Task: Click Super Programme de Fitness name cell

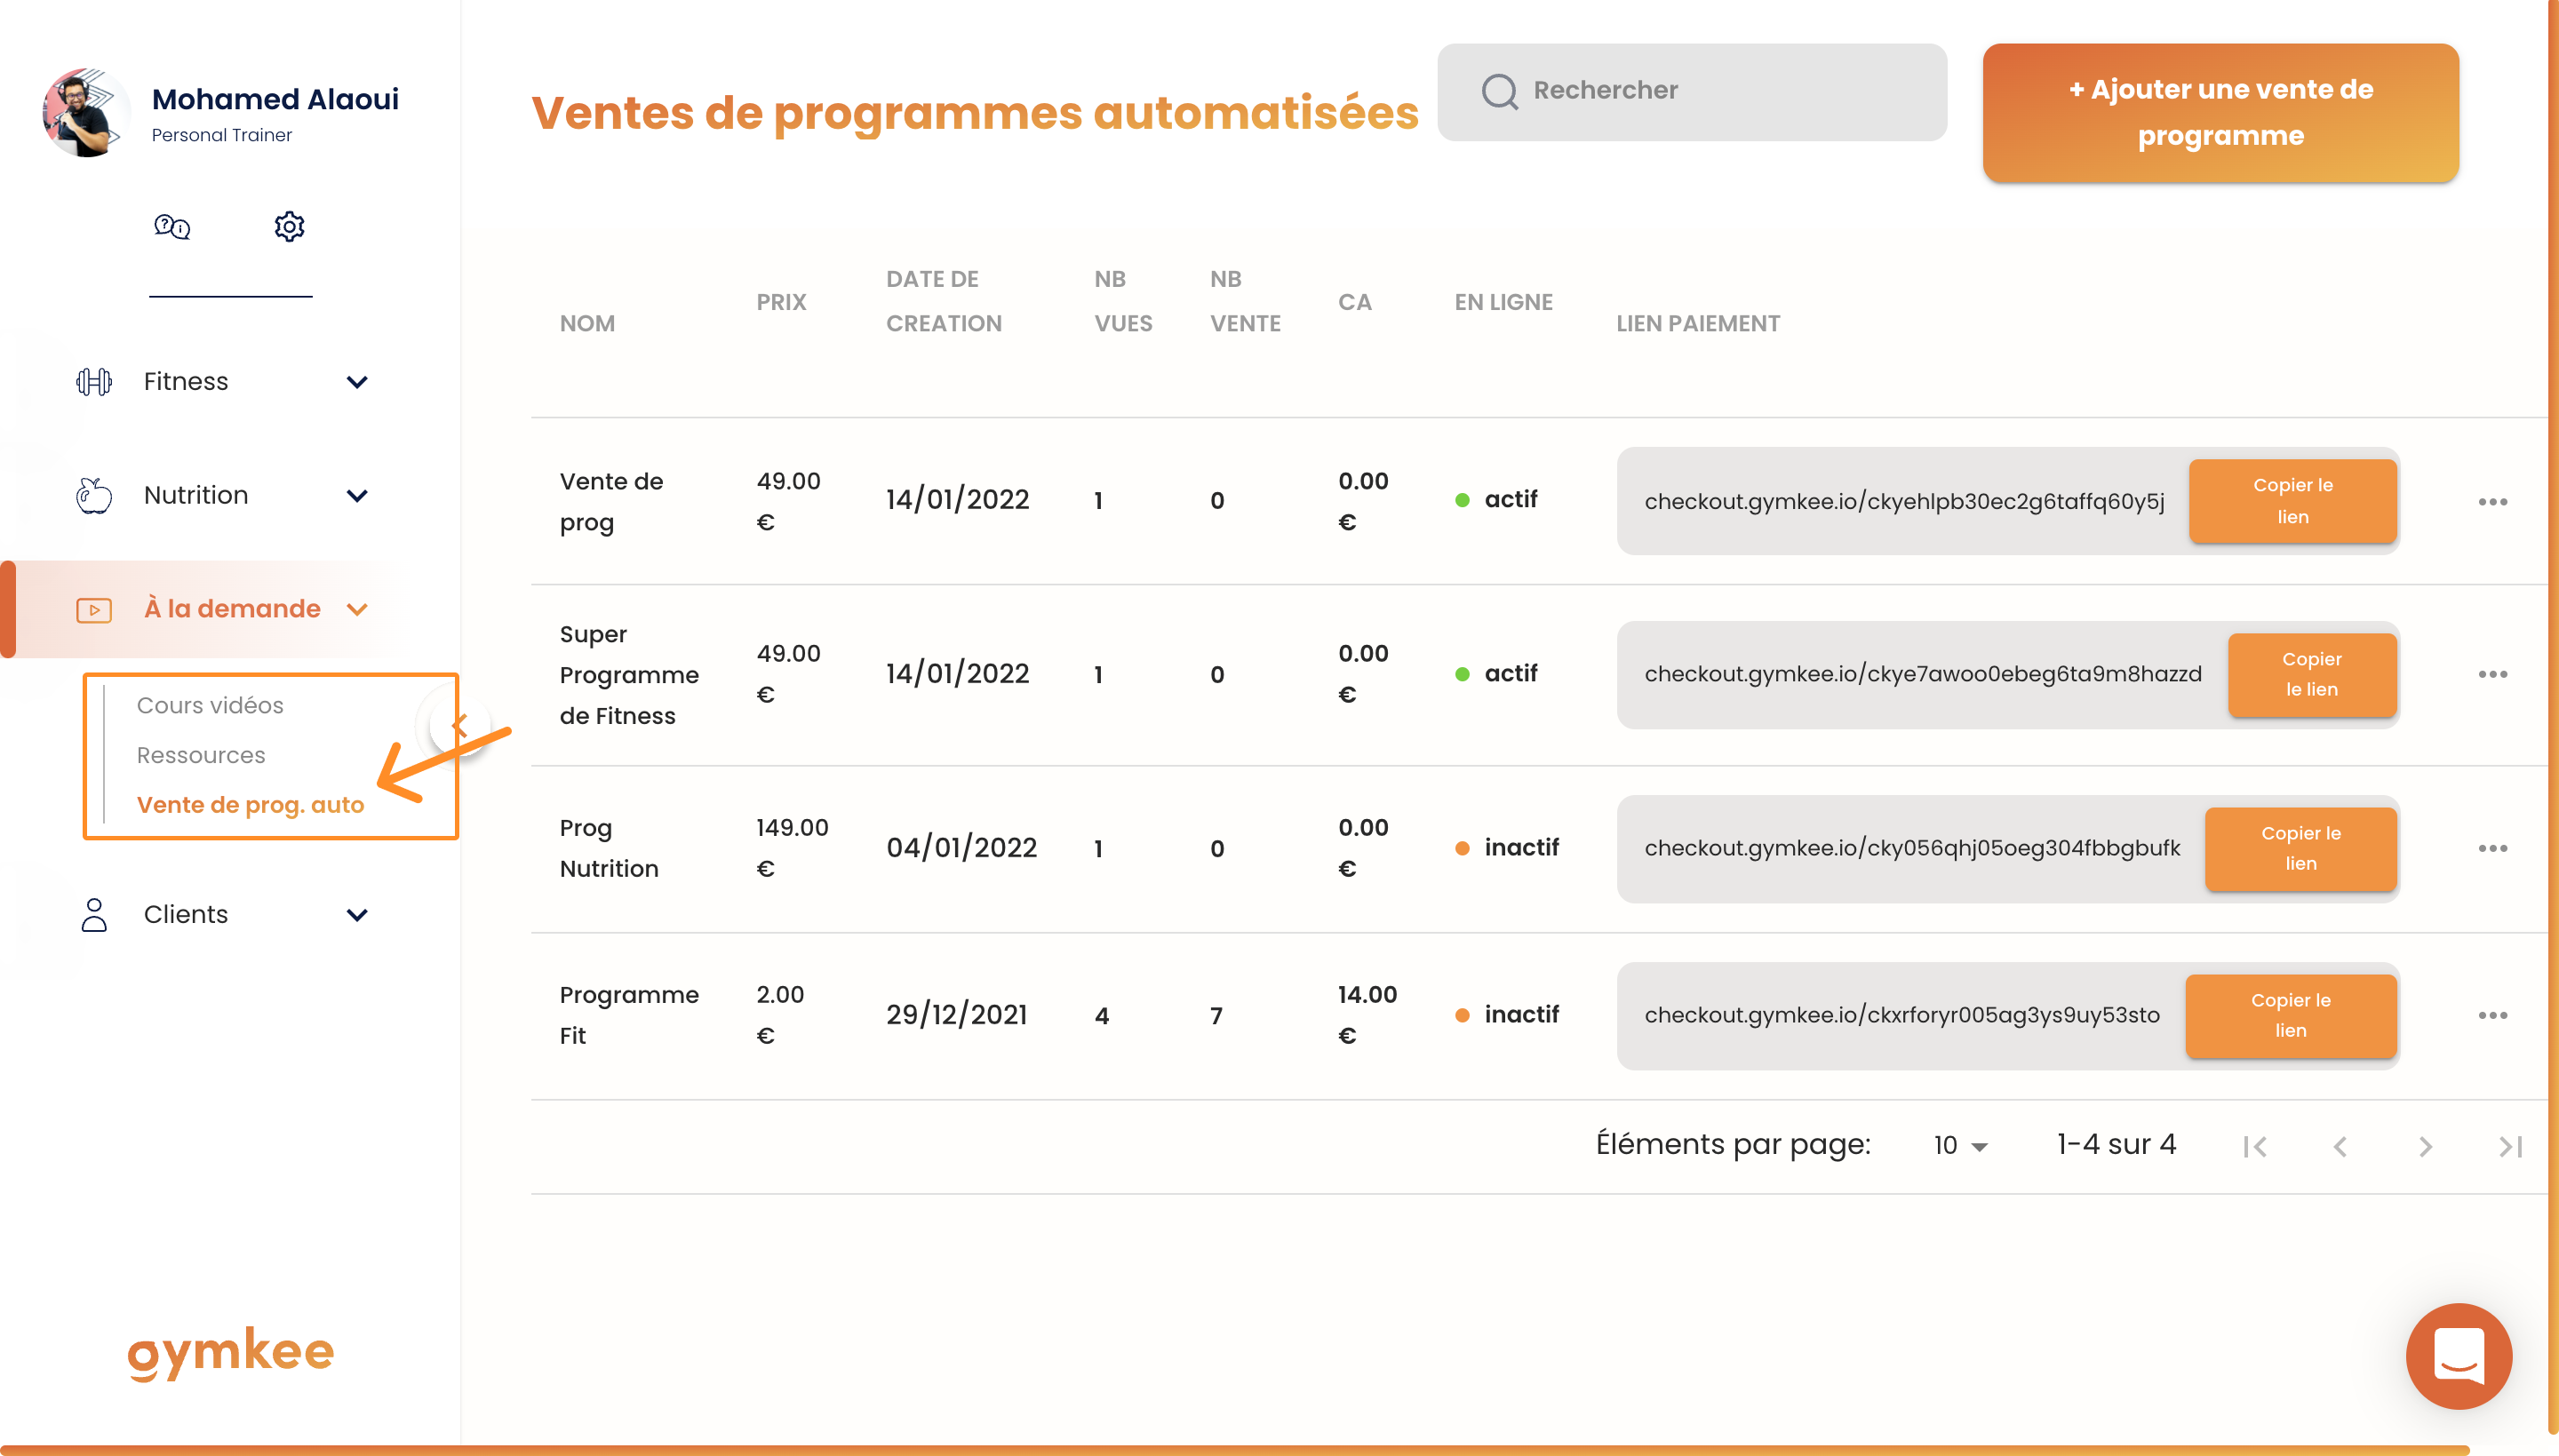Action: tap(629, 675)
